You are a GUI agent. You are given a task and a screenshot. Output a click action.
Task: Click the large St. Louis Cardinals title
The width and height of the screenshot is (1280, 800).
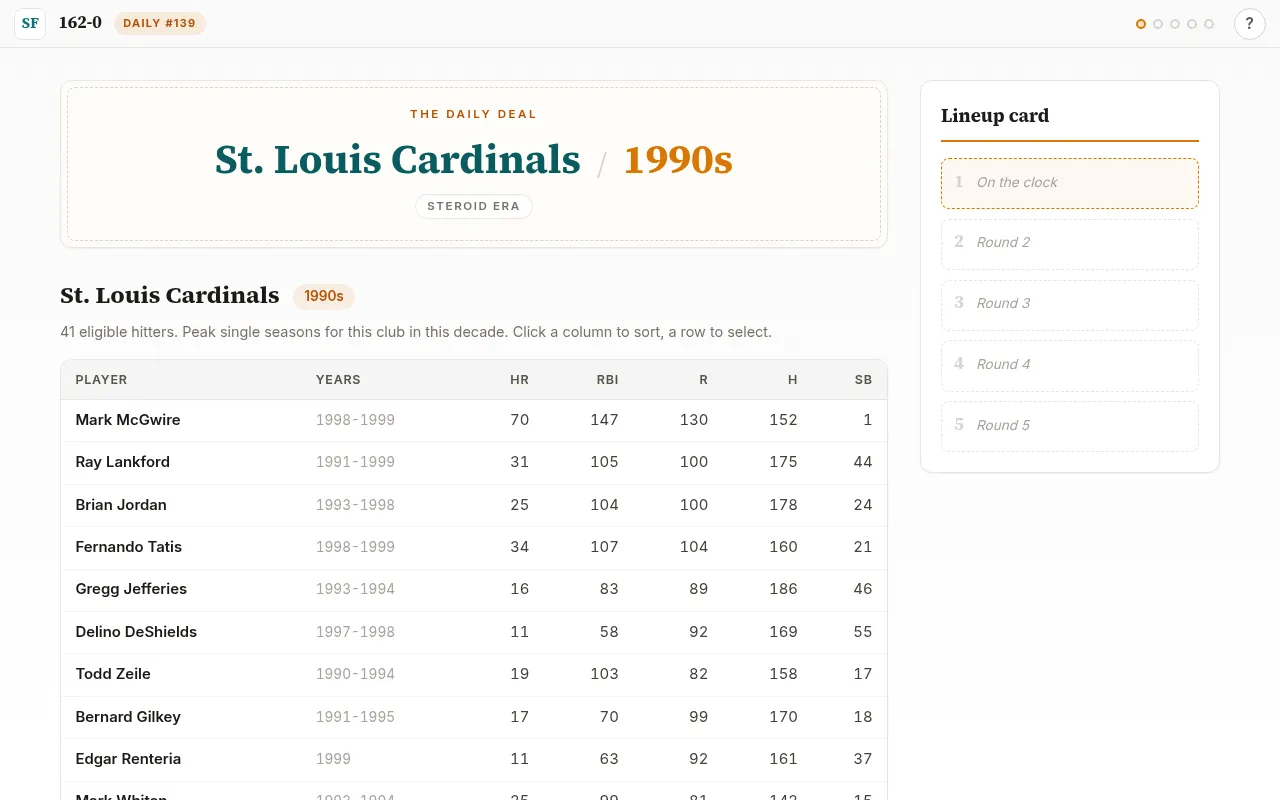click(x=398, y=160)
